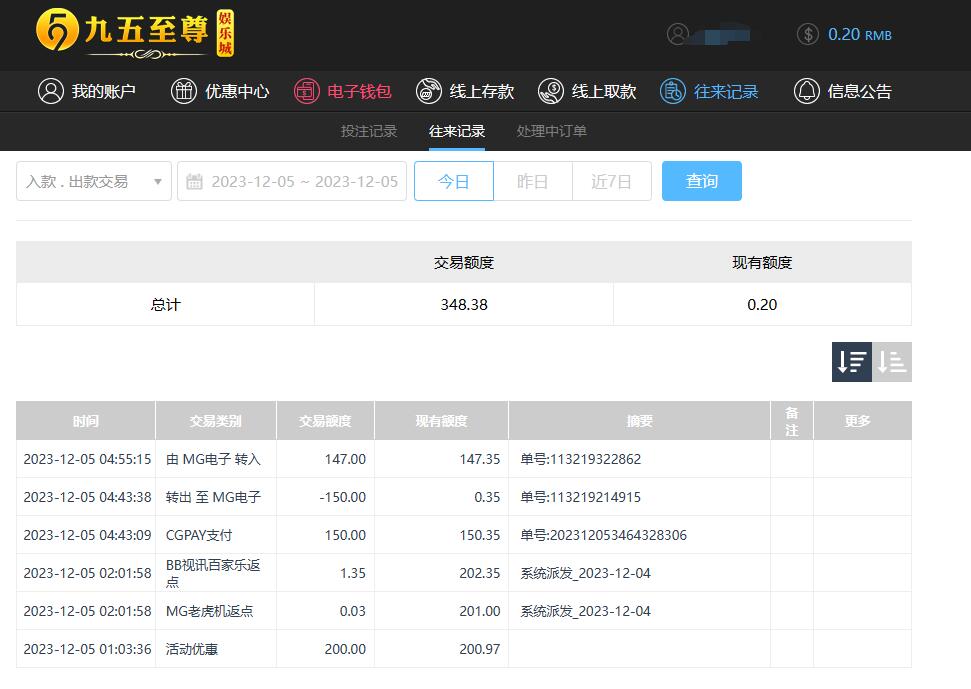Click the dollar balance icon
This screenshot has height=689, width=971.
pyautogui.click(x=808, y=34)
